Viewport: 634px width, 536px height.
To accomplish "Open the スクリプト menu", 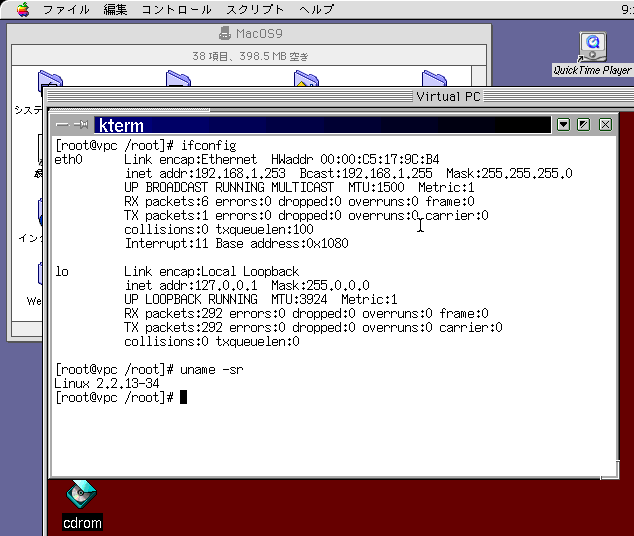I will pos(255,9).
